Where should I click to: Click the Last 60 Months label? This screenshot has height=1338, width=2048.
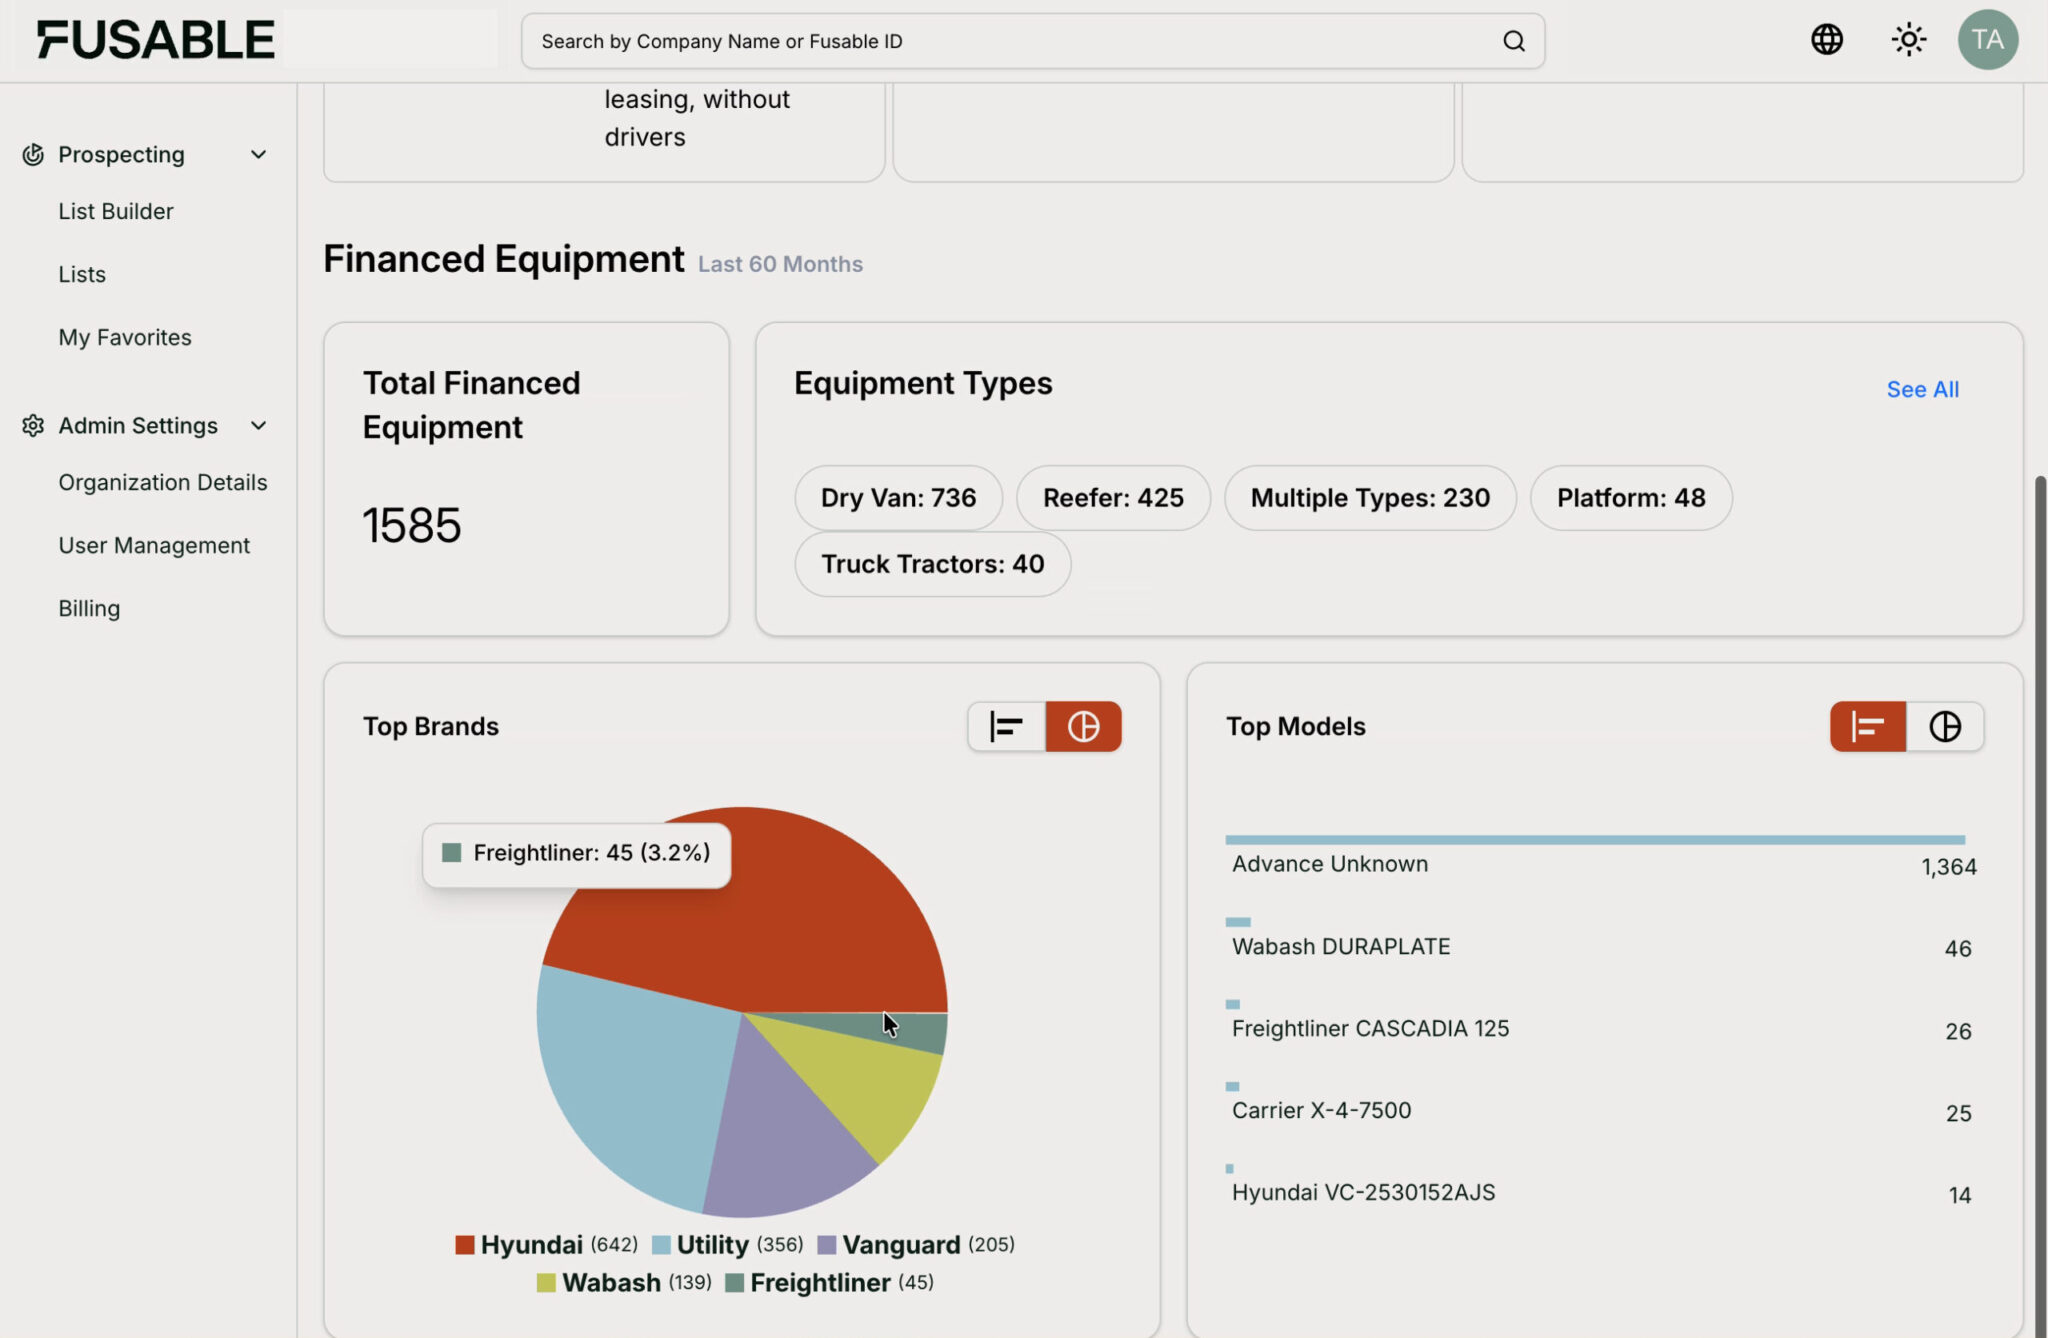[780, 264]
